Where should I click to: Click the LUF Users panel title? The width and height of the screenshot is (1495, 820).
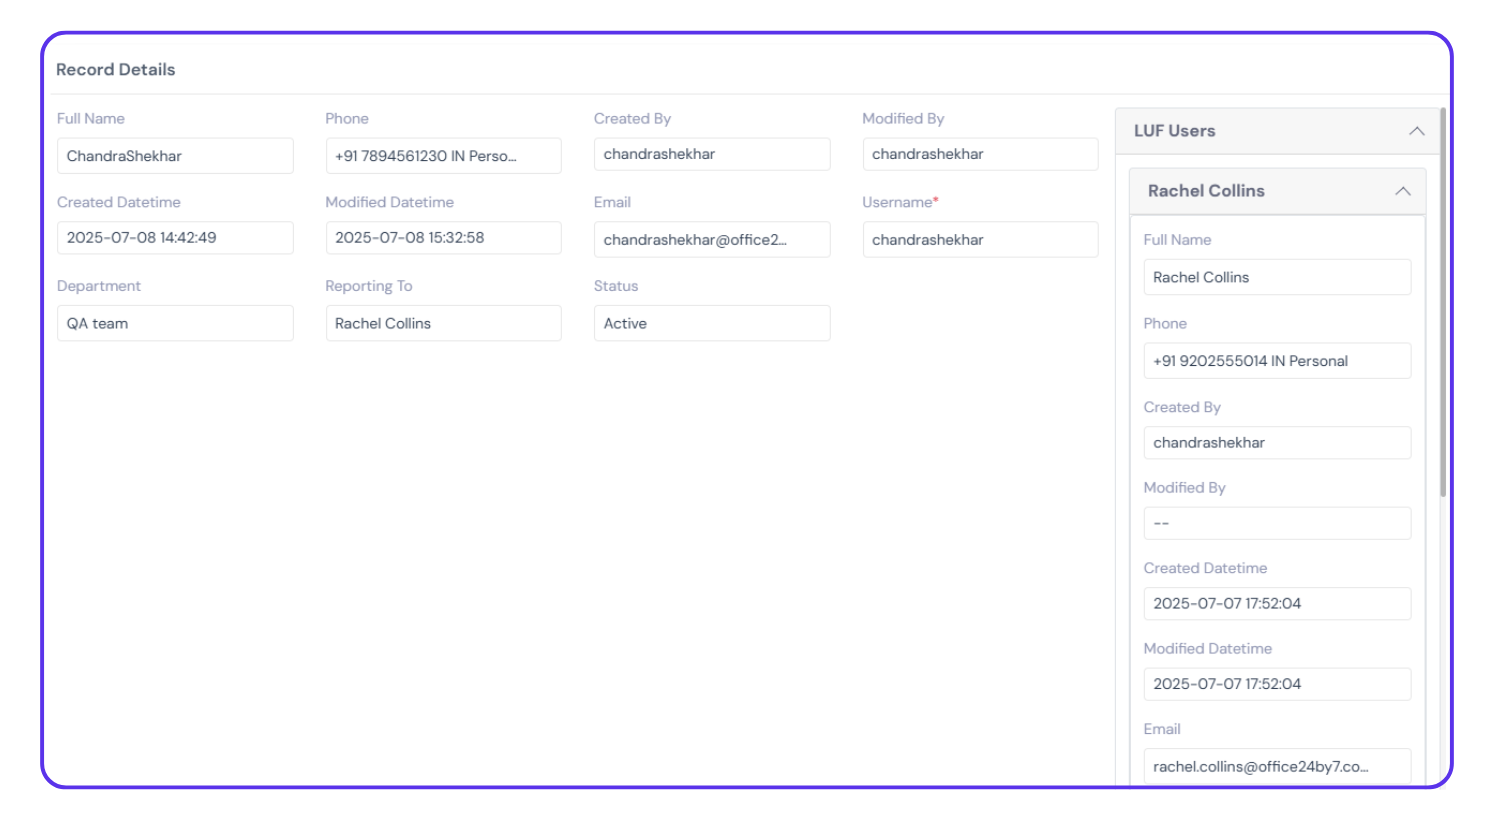1174,131
